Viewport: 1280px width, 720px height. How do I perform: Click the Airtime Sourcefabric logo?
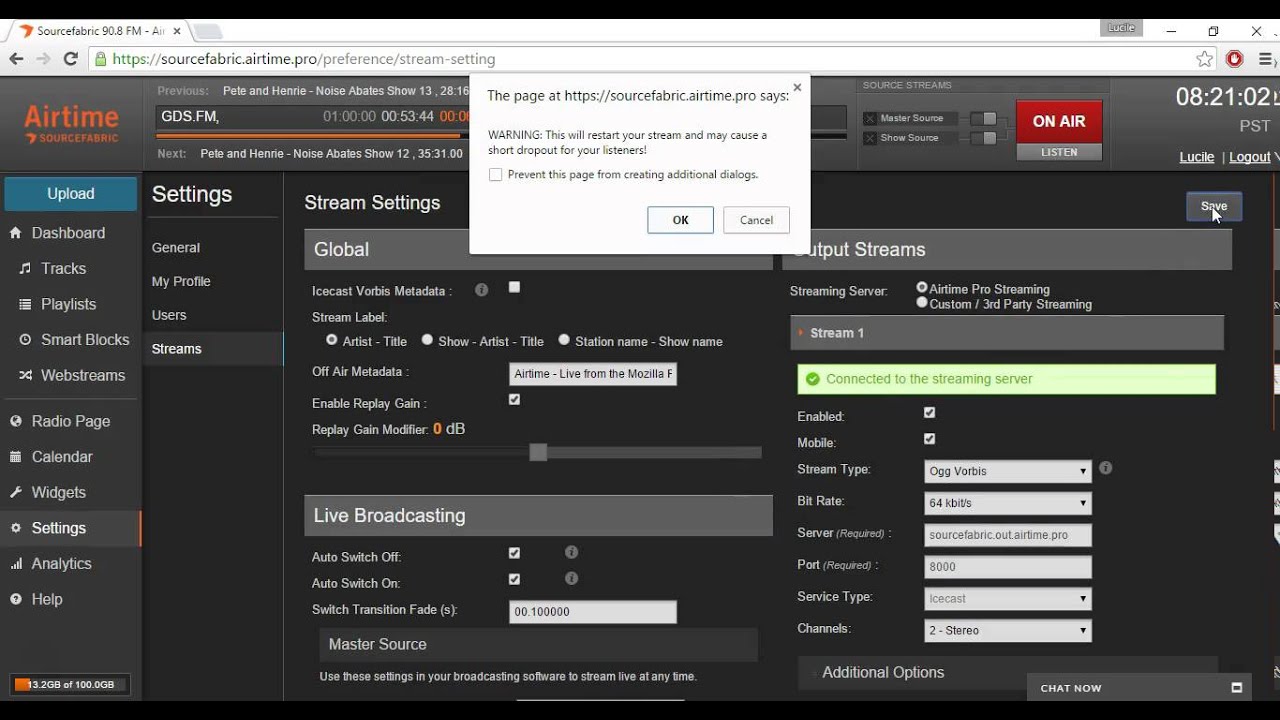click(x=71, y=124)
